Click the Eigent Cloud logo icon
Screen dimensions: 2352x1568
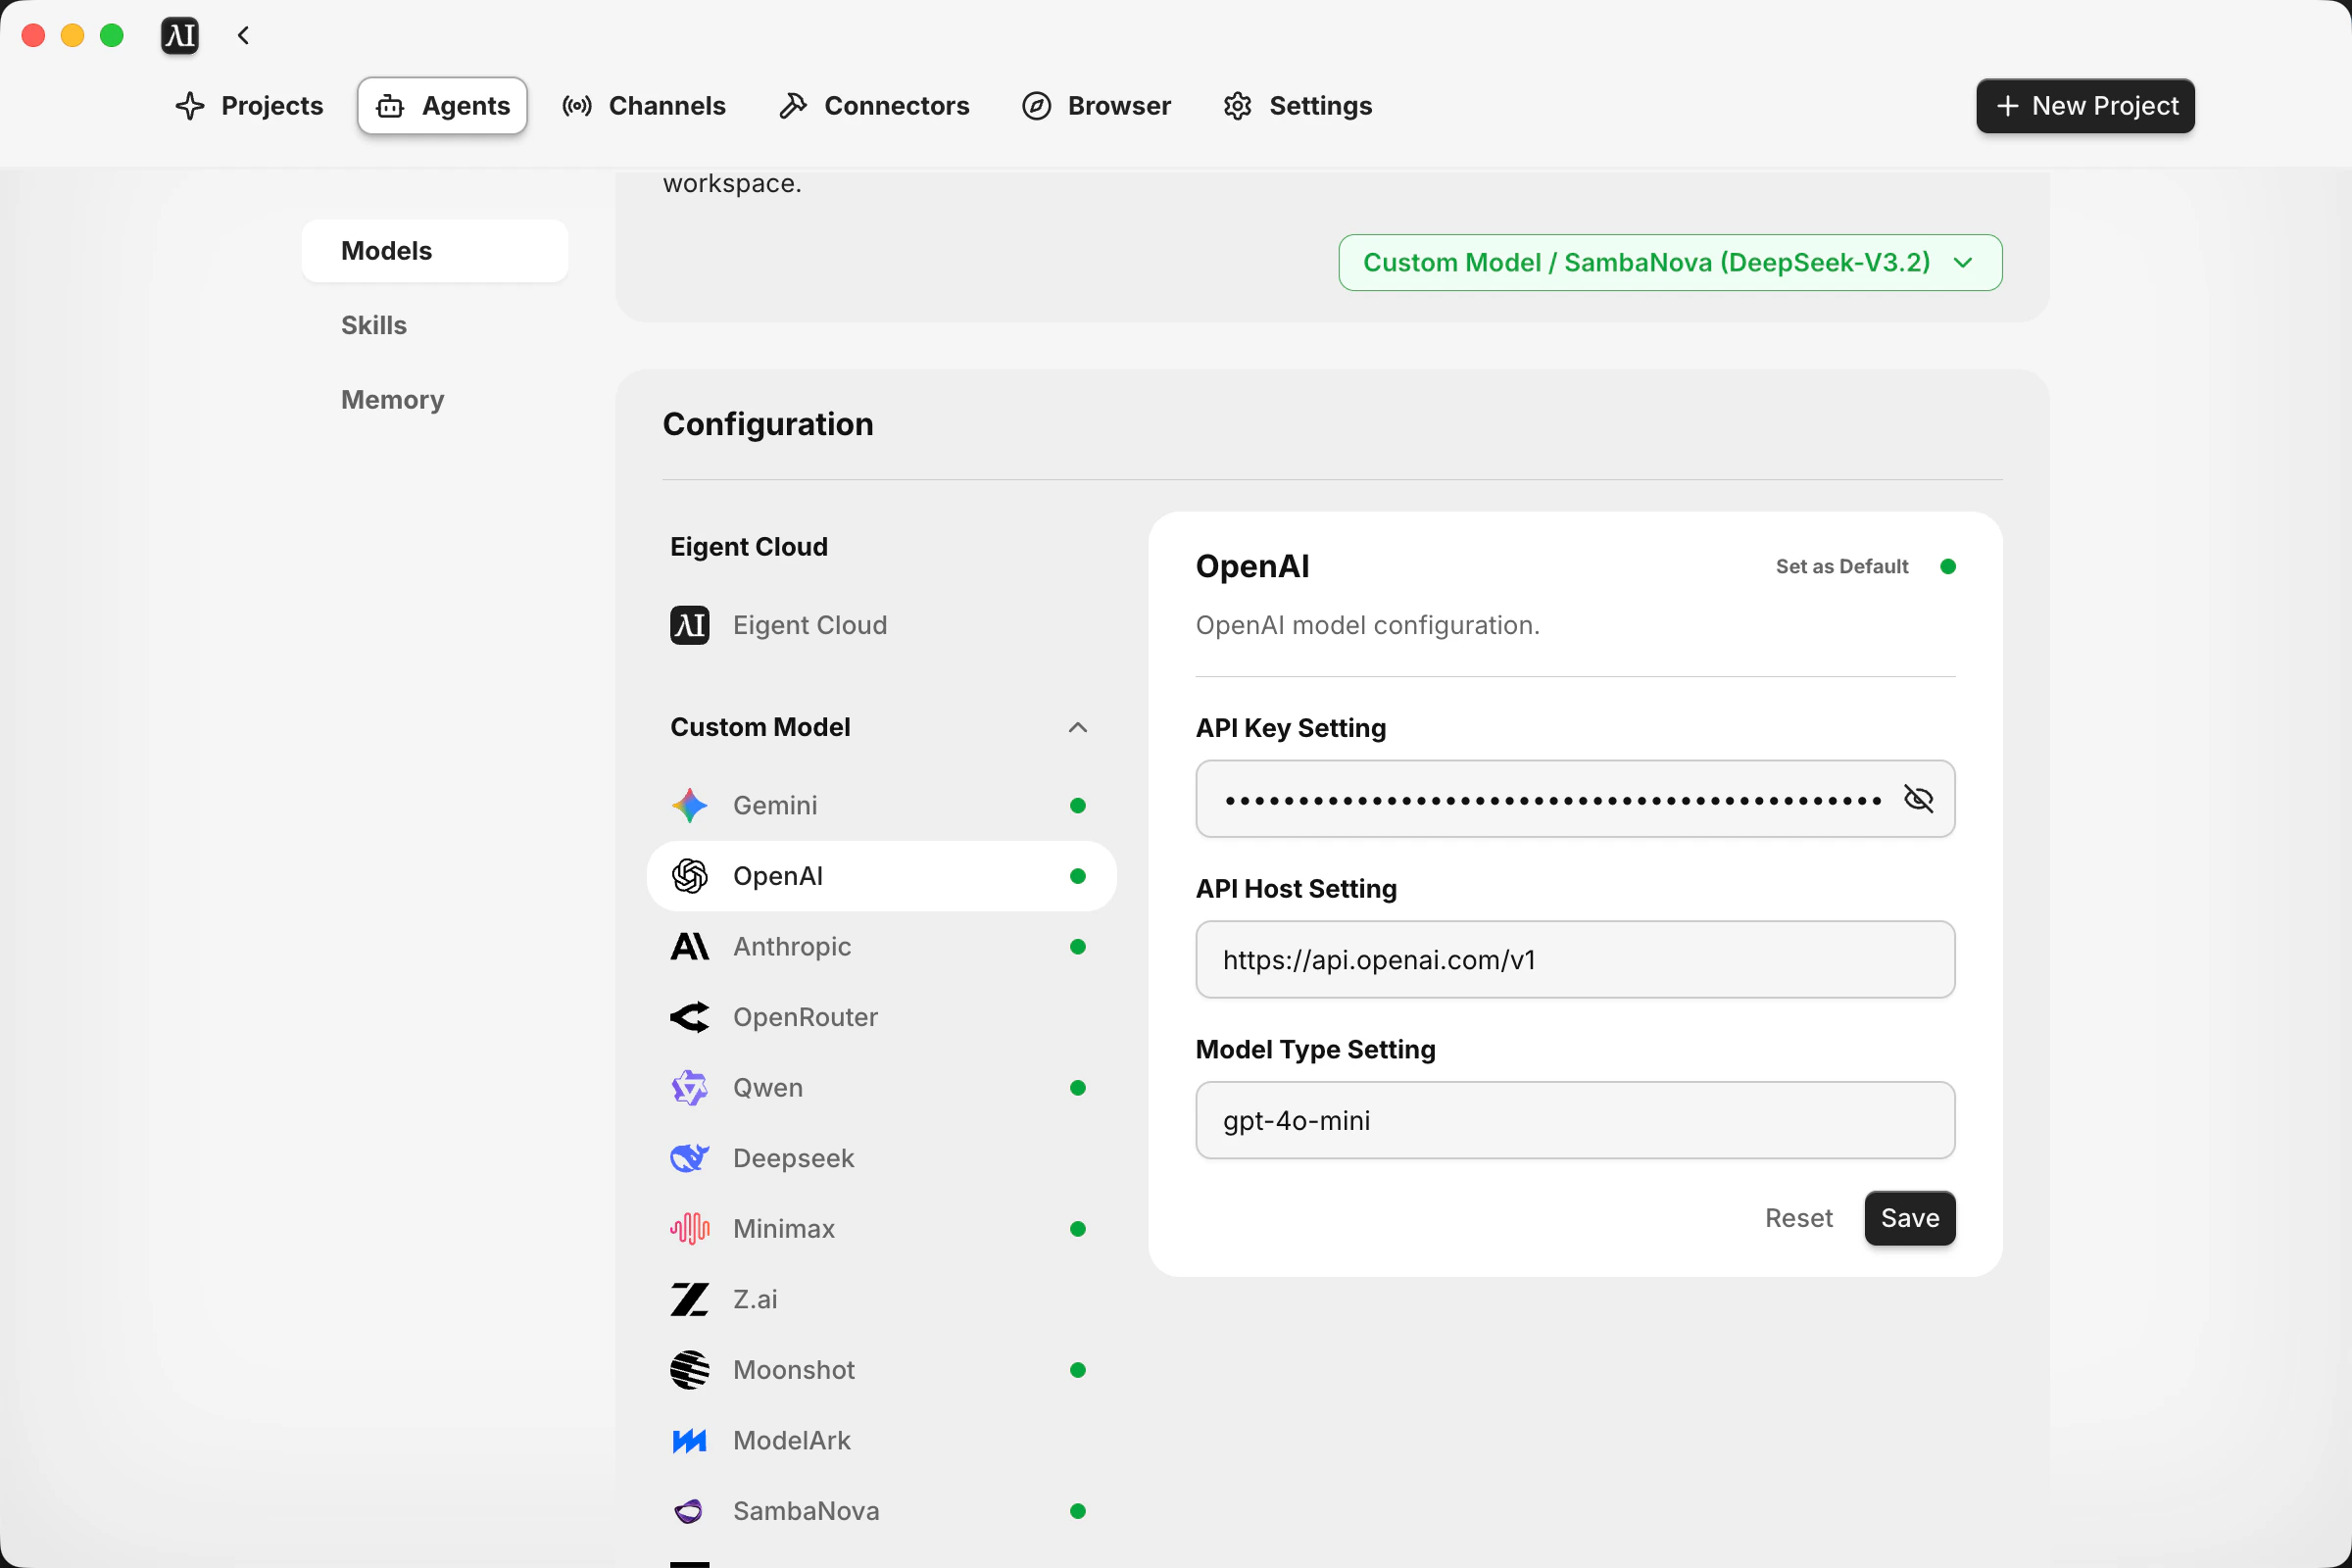tap(689, 625)
